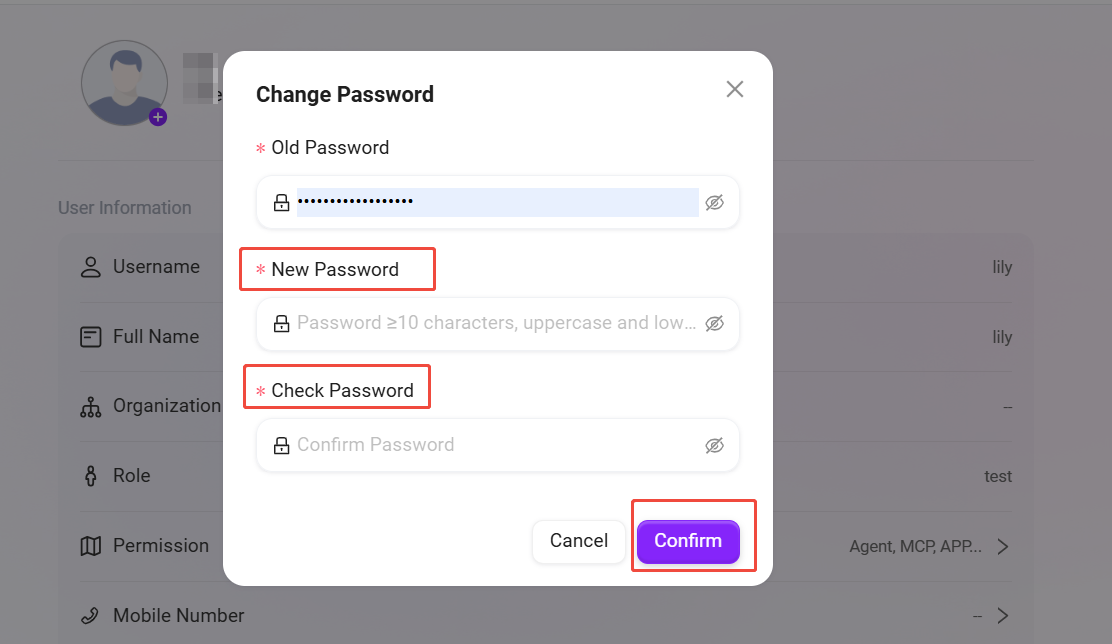Click the Role person icon

[x=91, y=476]
